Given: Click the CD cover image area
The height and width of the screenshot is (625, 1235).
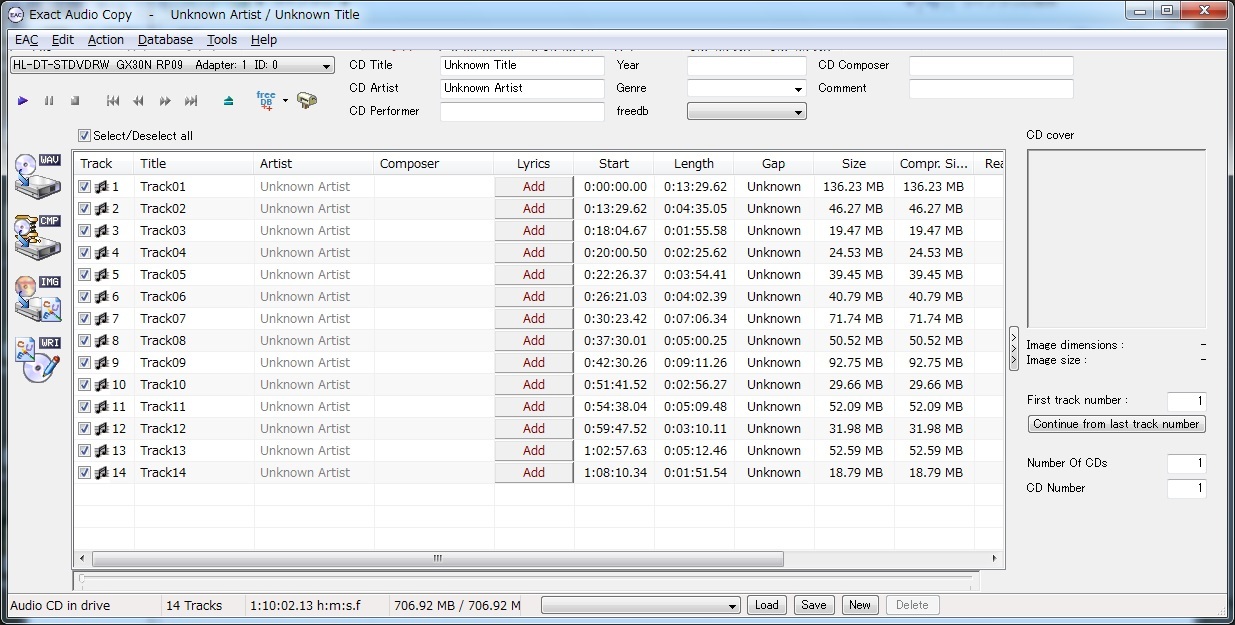Looking at the screenshot, I should coord(1116,239).
